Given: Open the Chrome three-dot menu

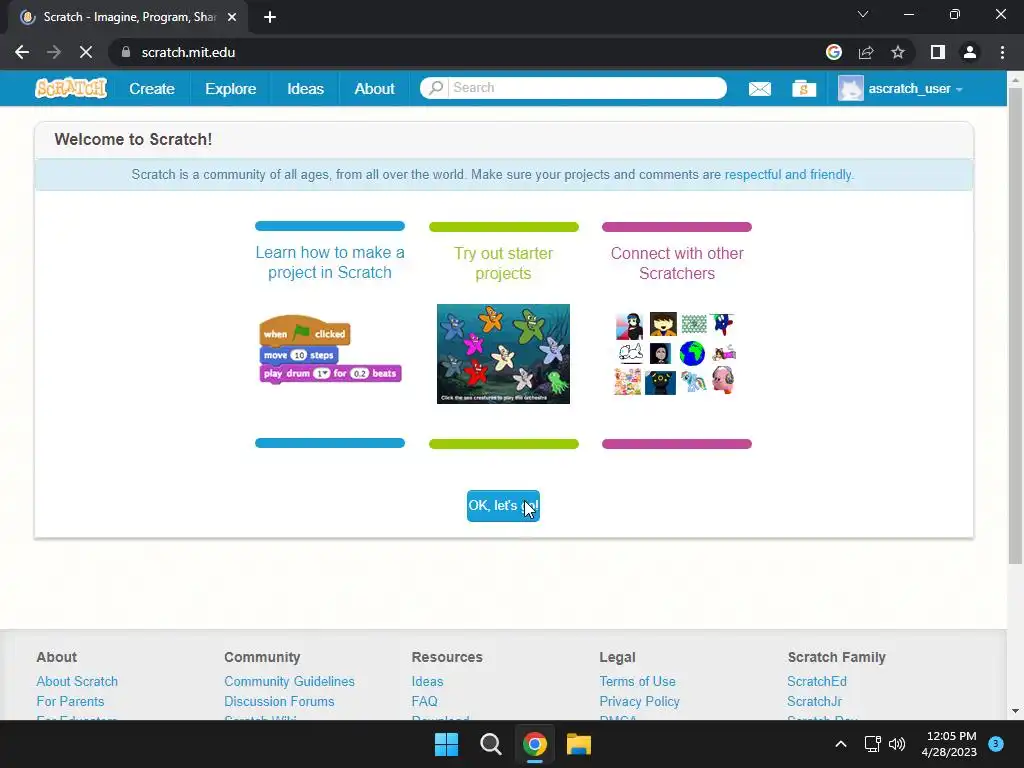Looking at the screenshot, I should tap(1002, 52).
